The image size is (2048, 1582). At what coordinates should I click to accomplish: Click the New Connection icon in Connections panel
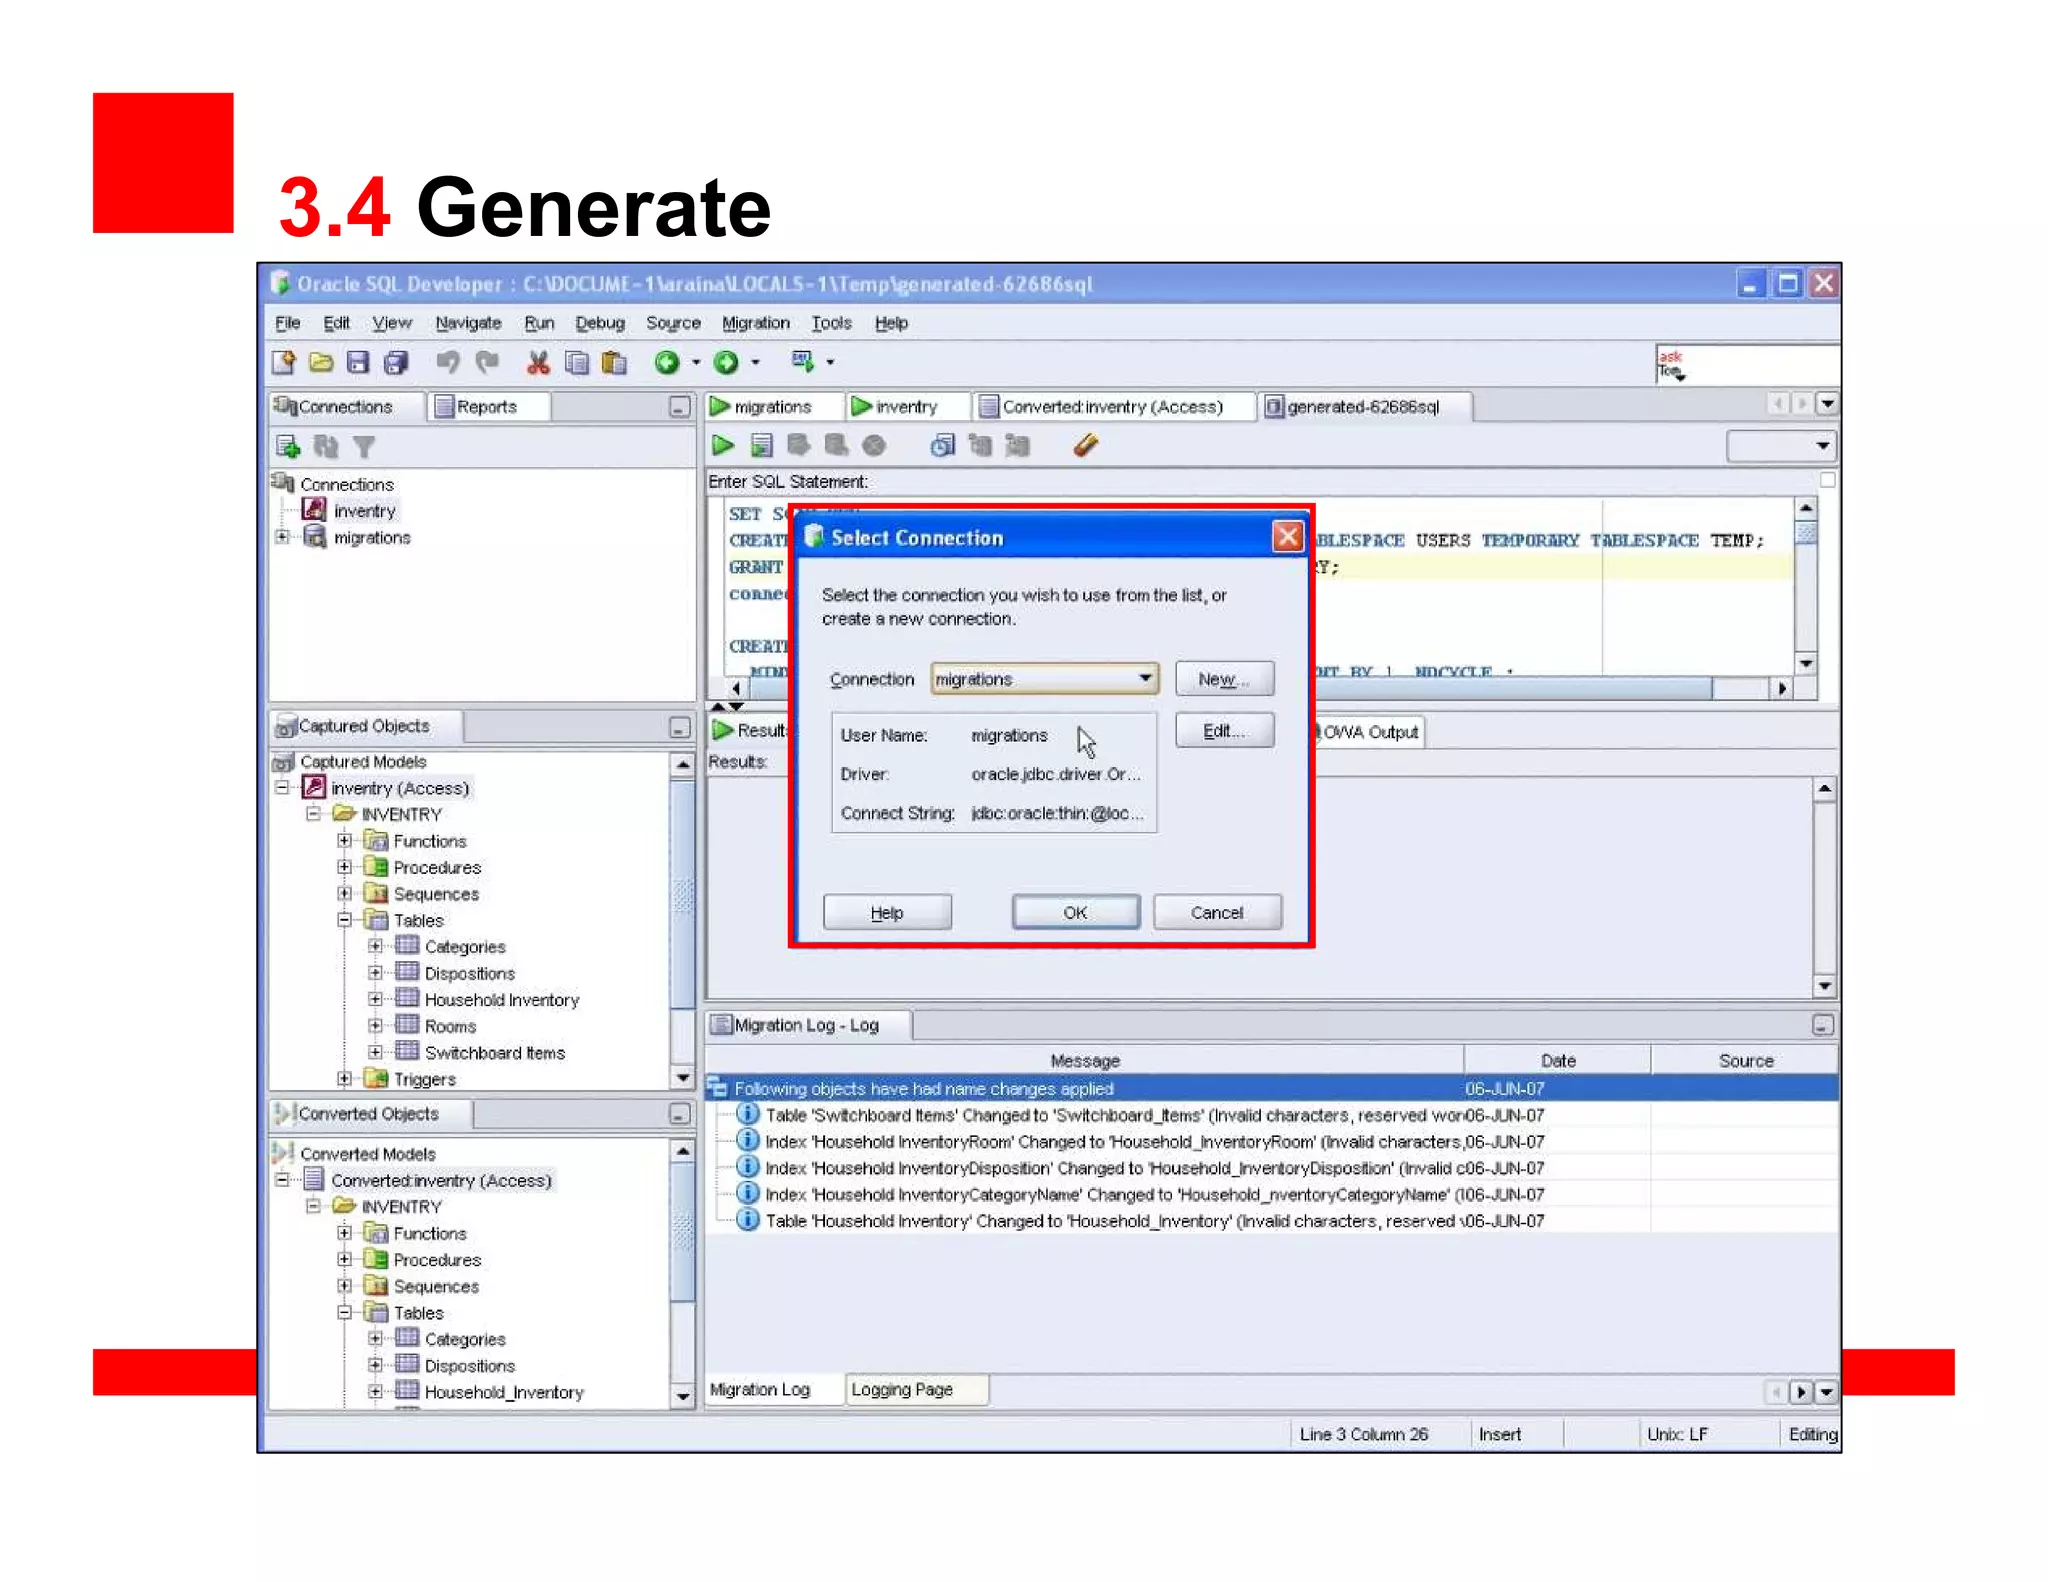pos(288,446)
